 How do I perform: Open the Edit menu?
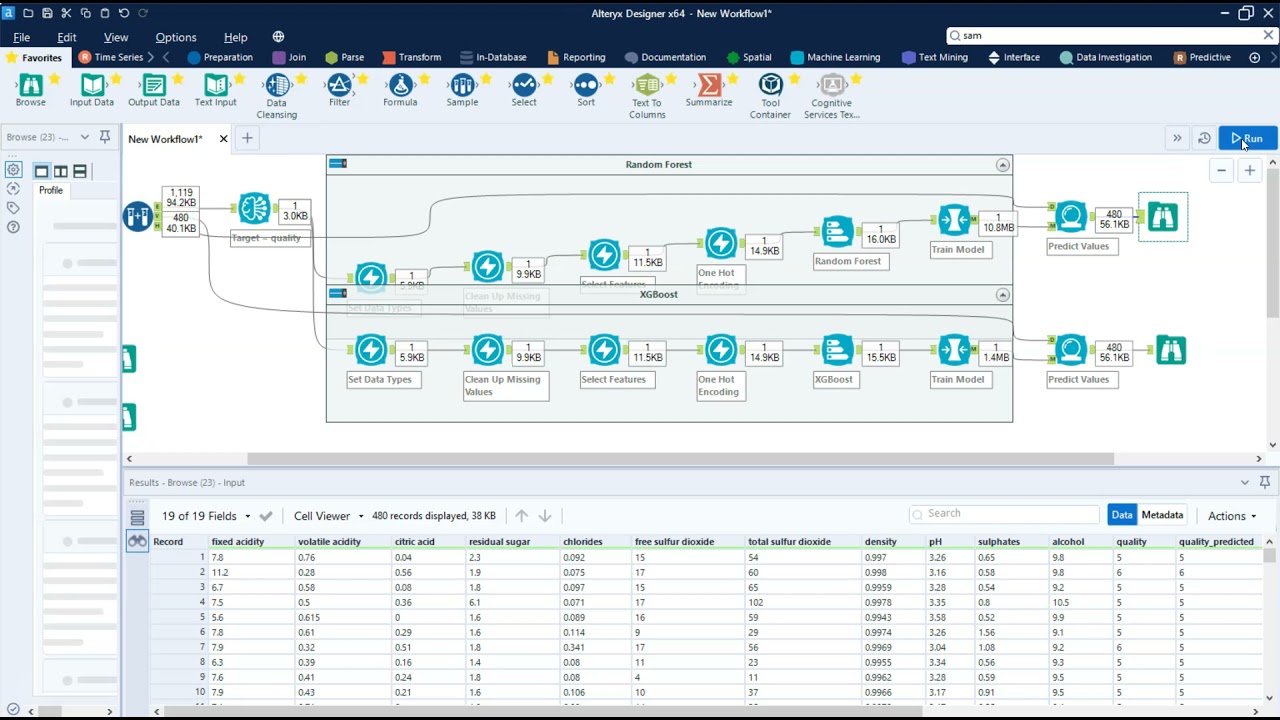coord(67,37)
